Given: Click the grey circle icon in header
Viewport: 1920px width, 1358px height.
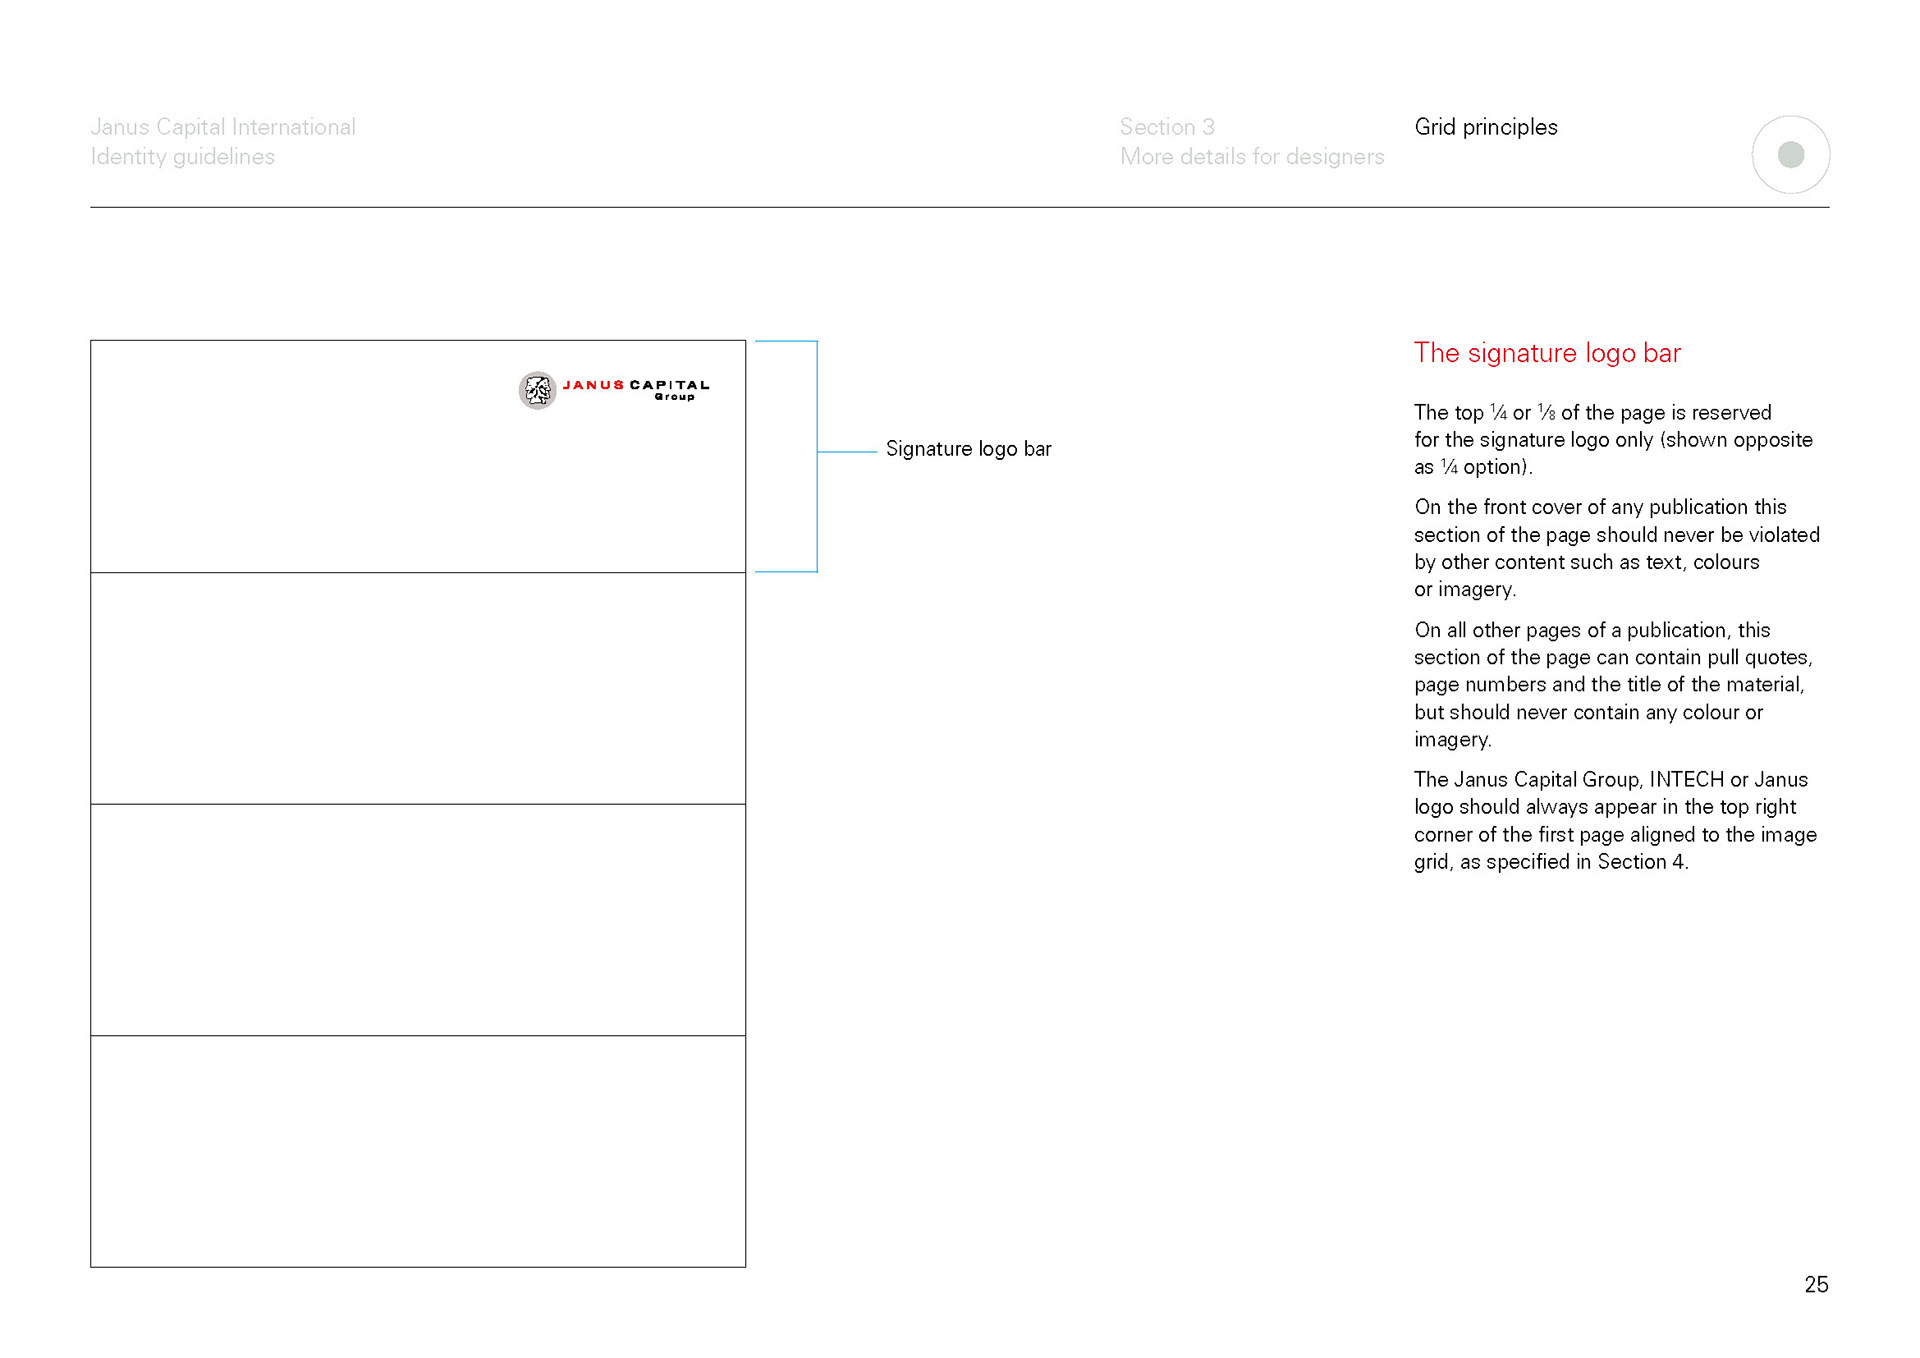Looking at the screenshot, I should click(x=1790, y=155).
